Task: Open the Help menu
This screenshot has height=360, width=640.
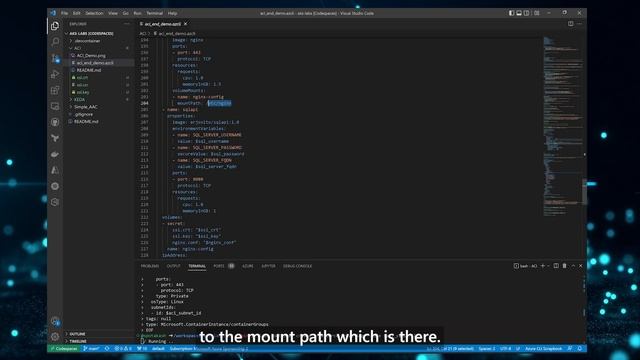Action: tap(173, 13)
